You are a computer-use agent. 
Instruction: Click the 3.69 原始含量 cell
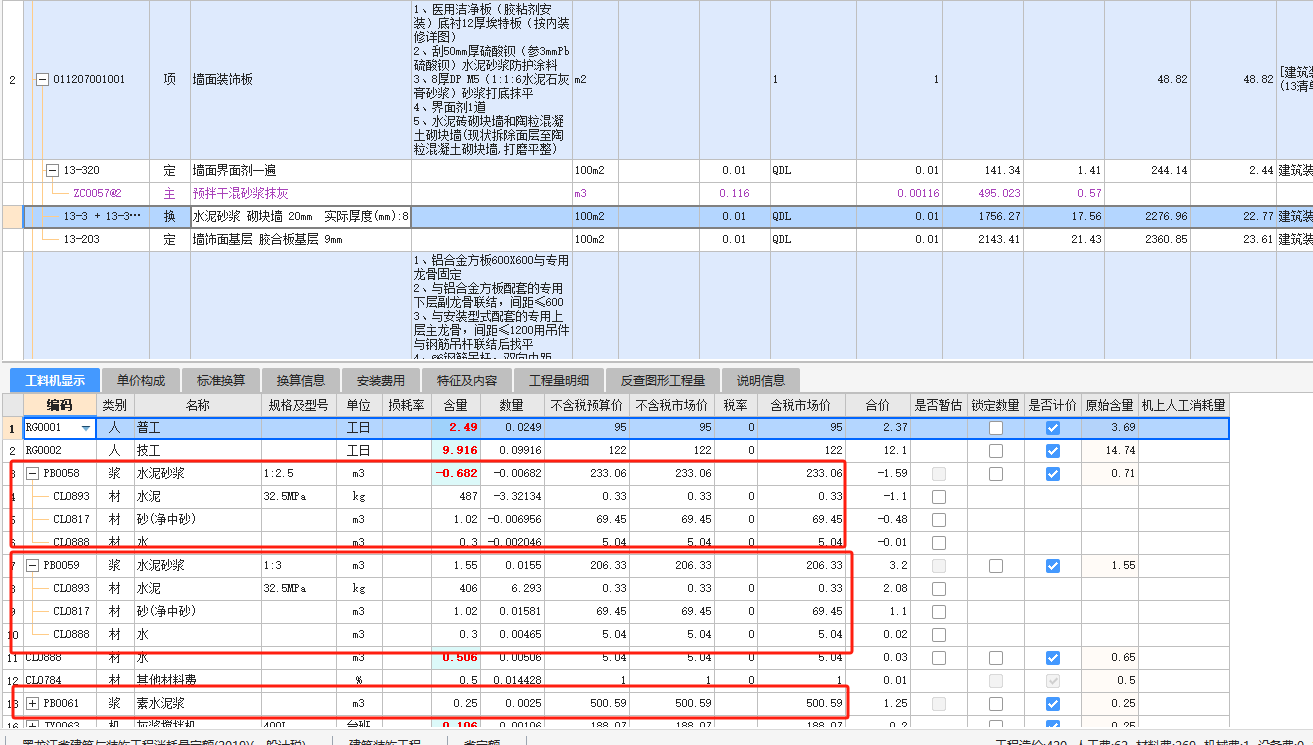pyautogui.click(x=1109, y=428)
